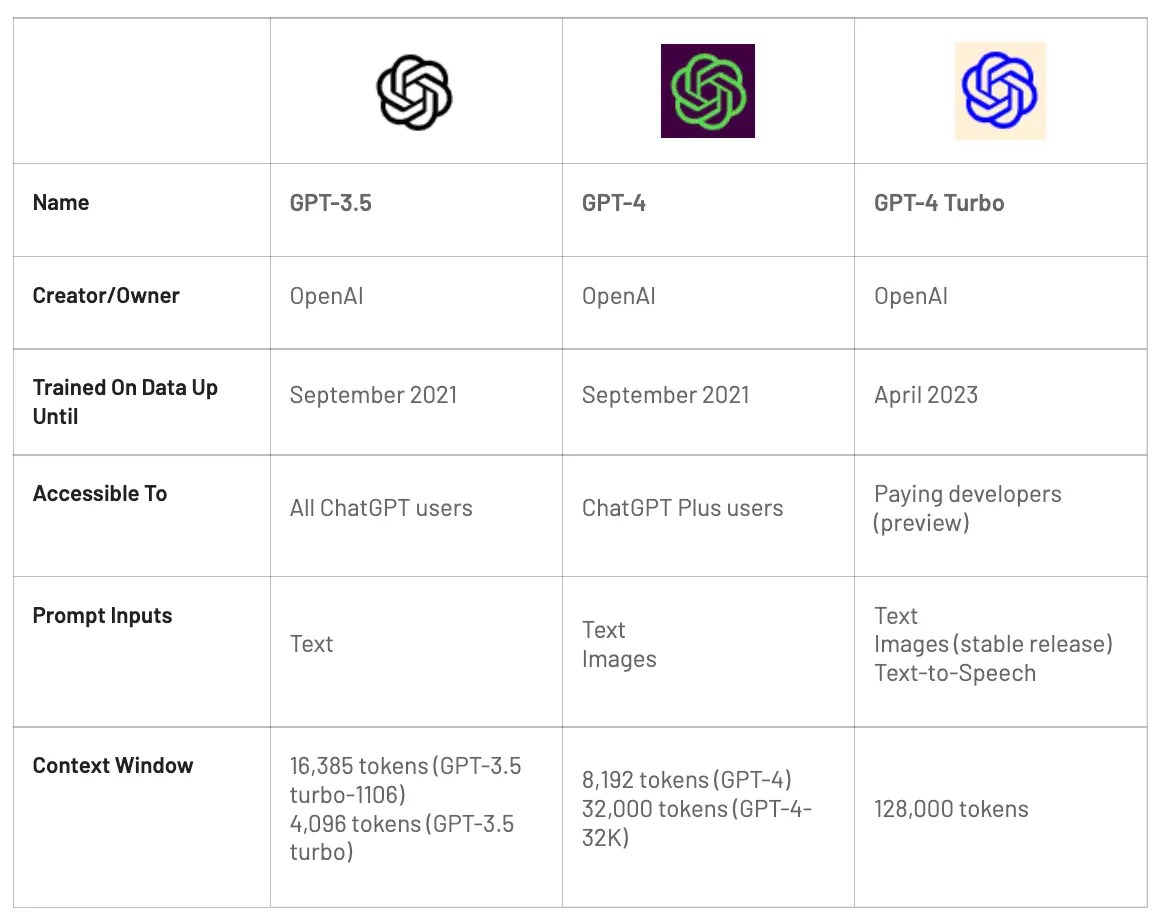Click the blue OpenAI logo for GPT-4 Turbo

tap(1000, 90)
